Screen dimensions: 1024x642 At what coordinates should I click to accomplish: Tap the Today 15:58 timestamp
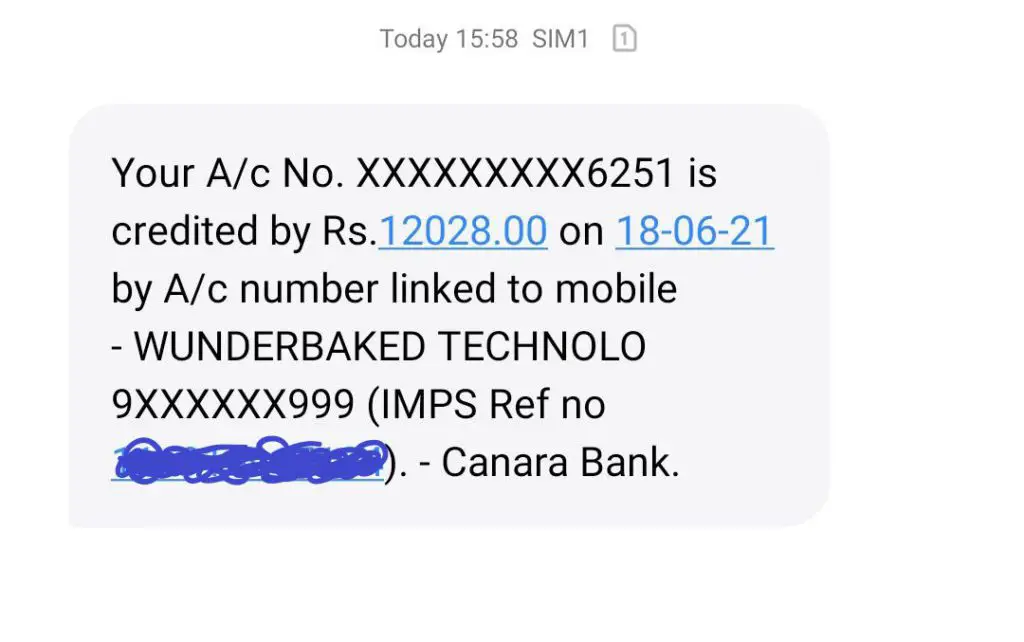point(449,39)
